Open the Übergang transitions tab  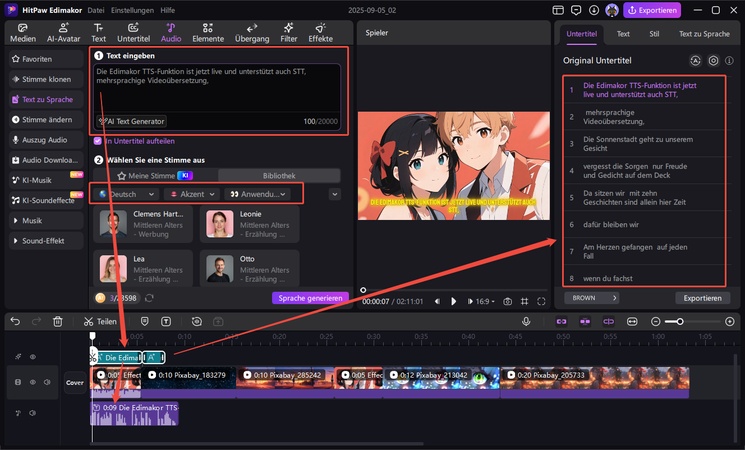click(x=252, y=33)
